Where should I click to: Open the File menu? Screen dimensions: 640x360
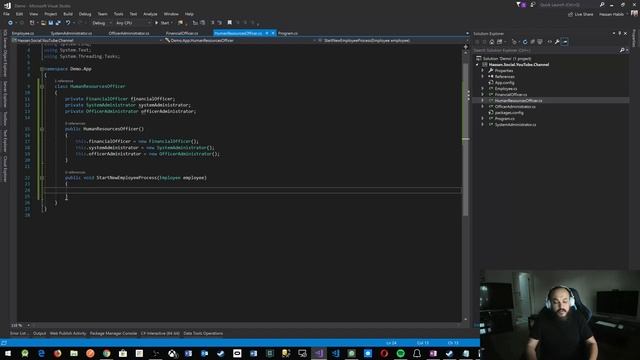click(x=6, y=14)
